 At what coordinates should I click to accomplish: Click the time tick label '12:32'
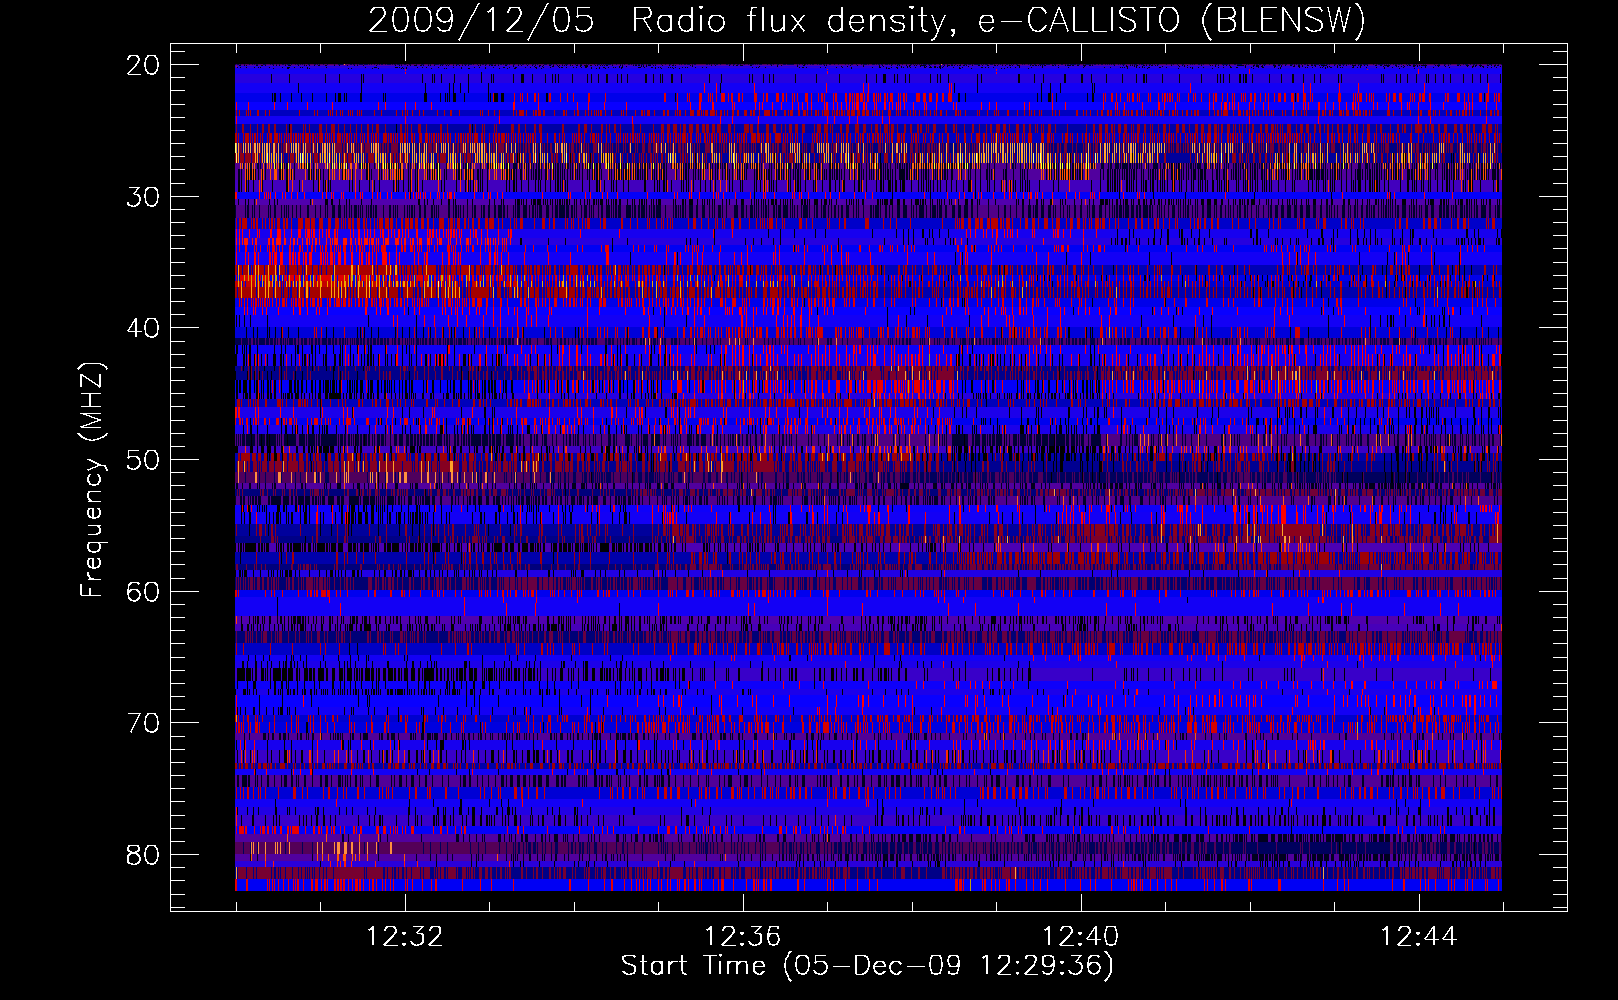(x=405, y=937)
